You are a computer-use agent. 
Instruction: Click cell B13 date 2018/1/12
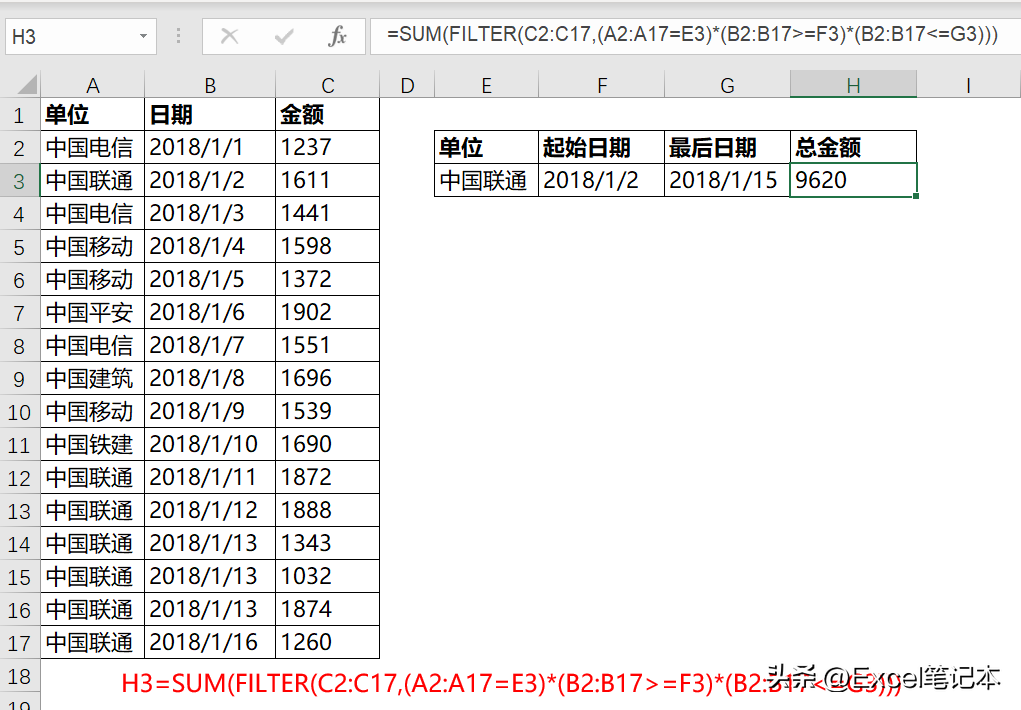point(210,511)
